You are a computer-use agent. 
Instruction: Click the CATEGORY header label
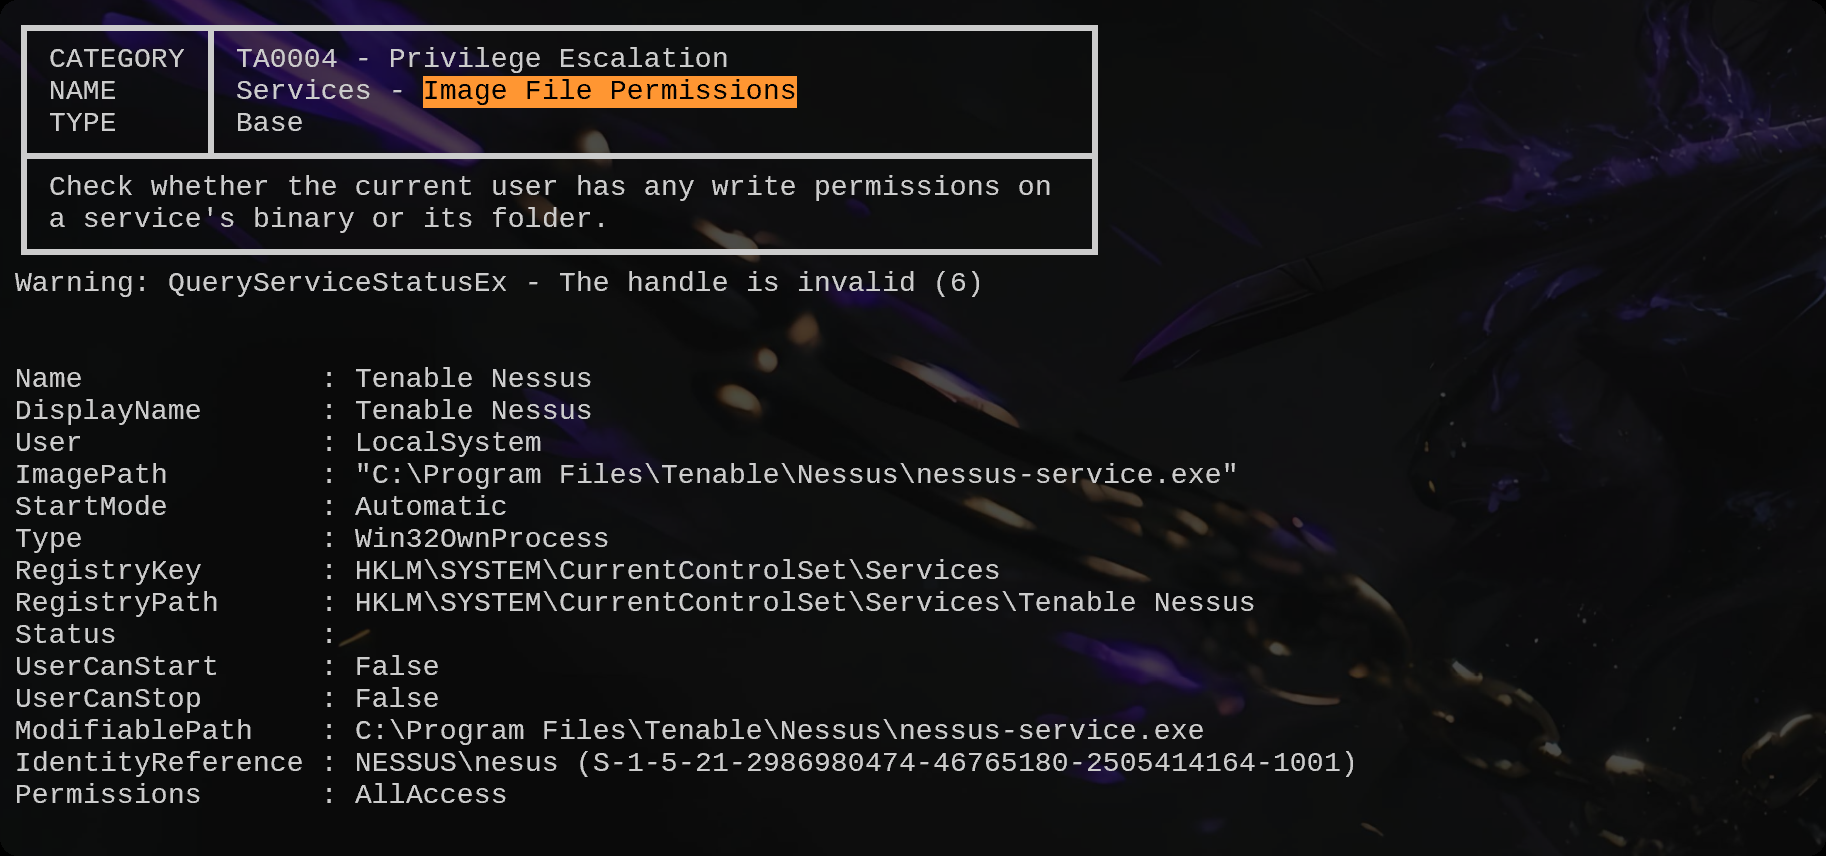(116, 59)
